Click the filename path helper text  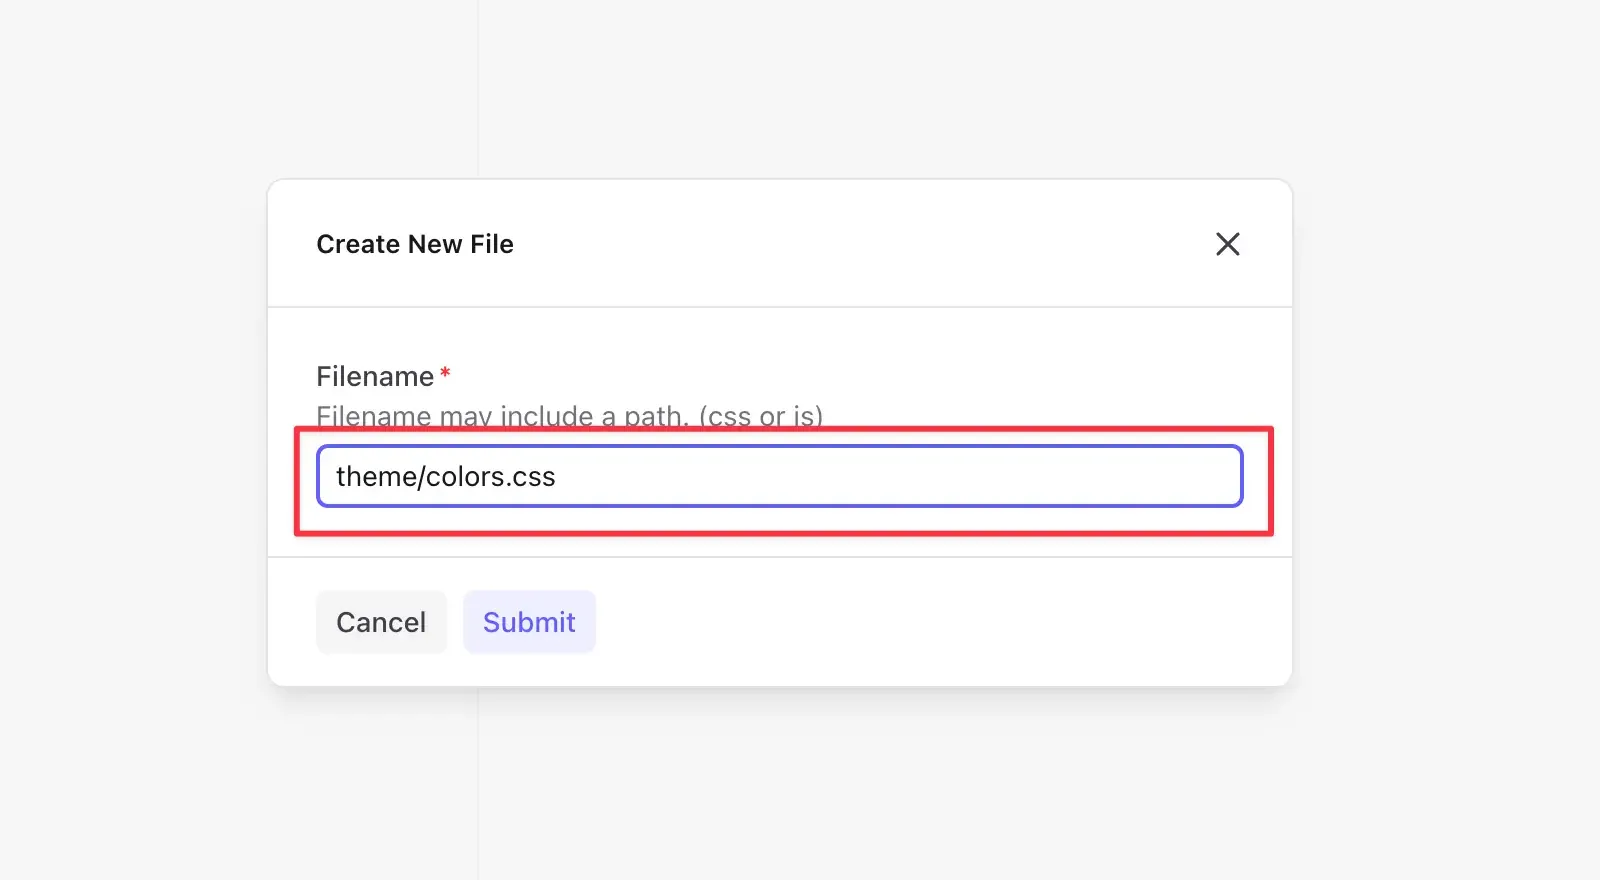click(x=569, y=416)
